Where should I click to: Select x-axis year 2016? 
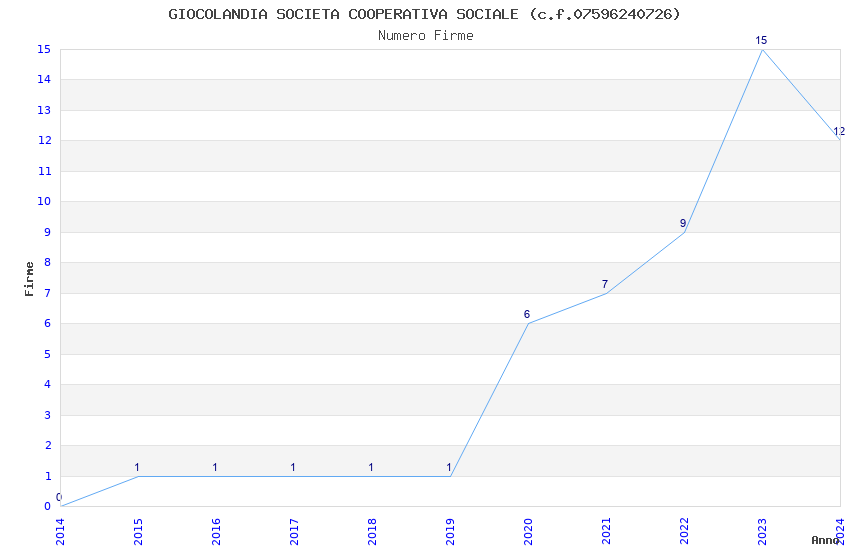point(216,532)
